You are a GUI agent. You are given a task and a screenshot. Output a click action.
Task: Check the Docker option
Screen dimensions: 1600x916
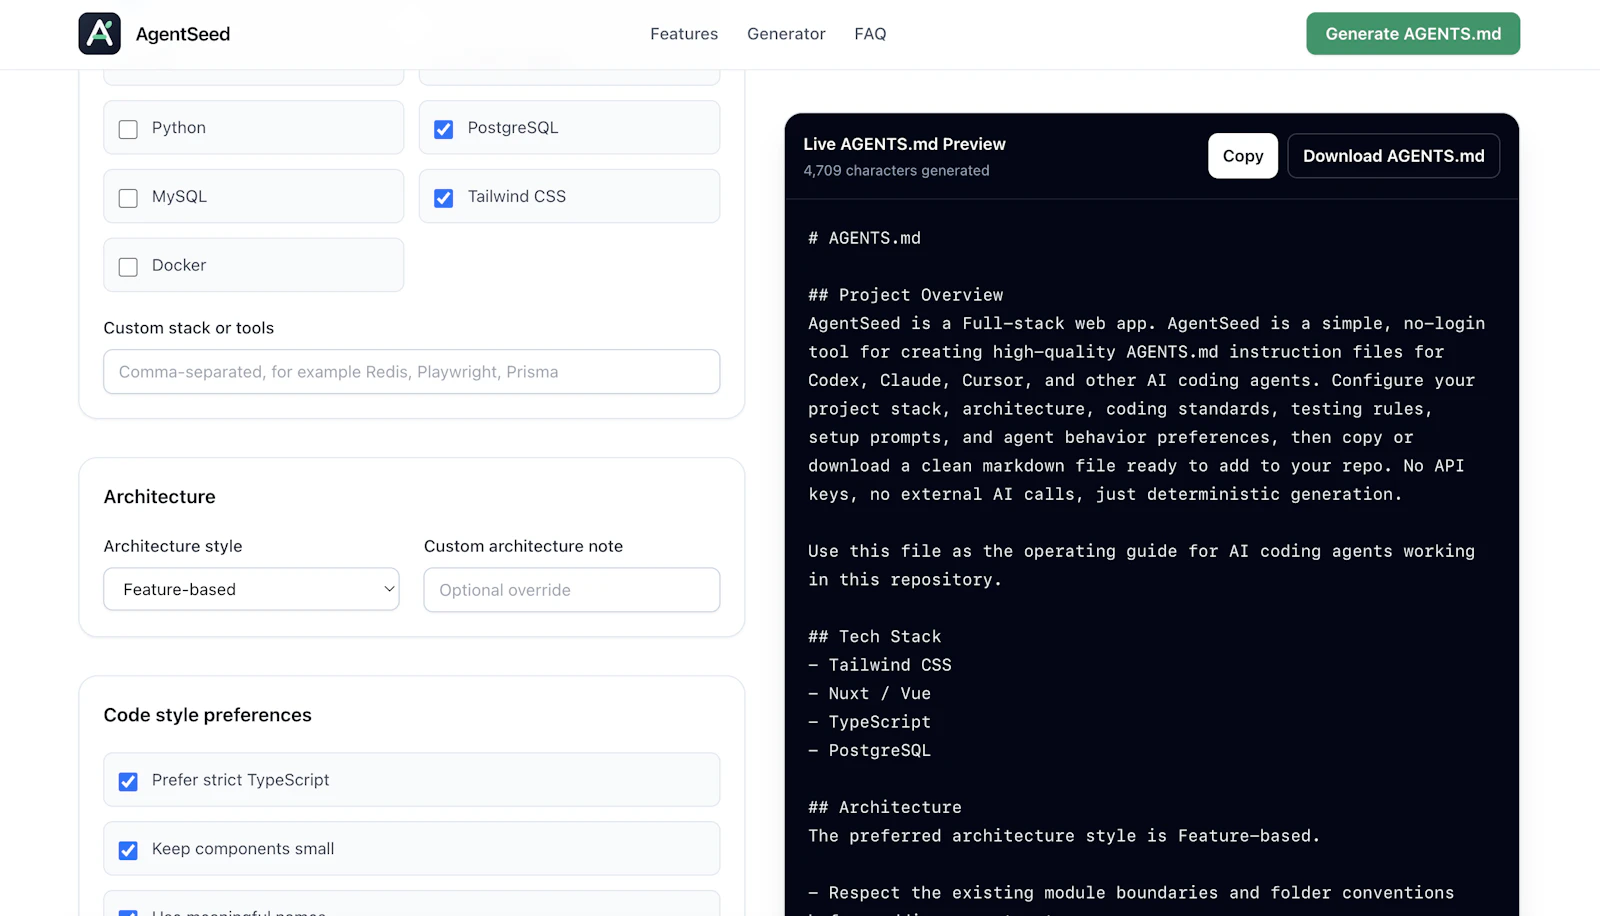(128, 267)
